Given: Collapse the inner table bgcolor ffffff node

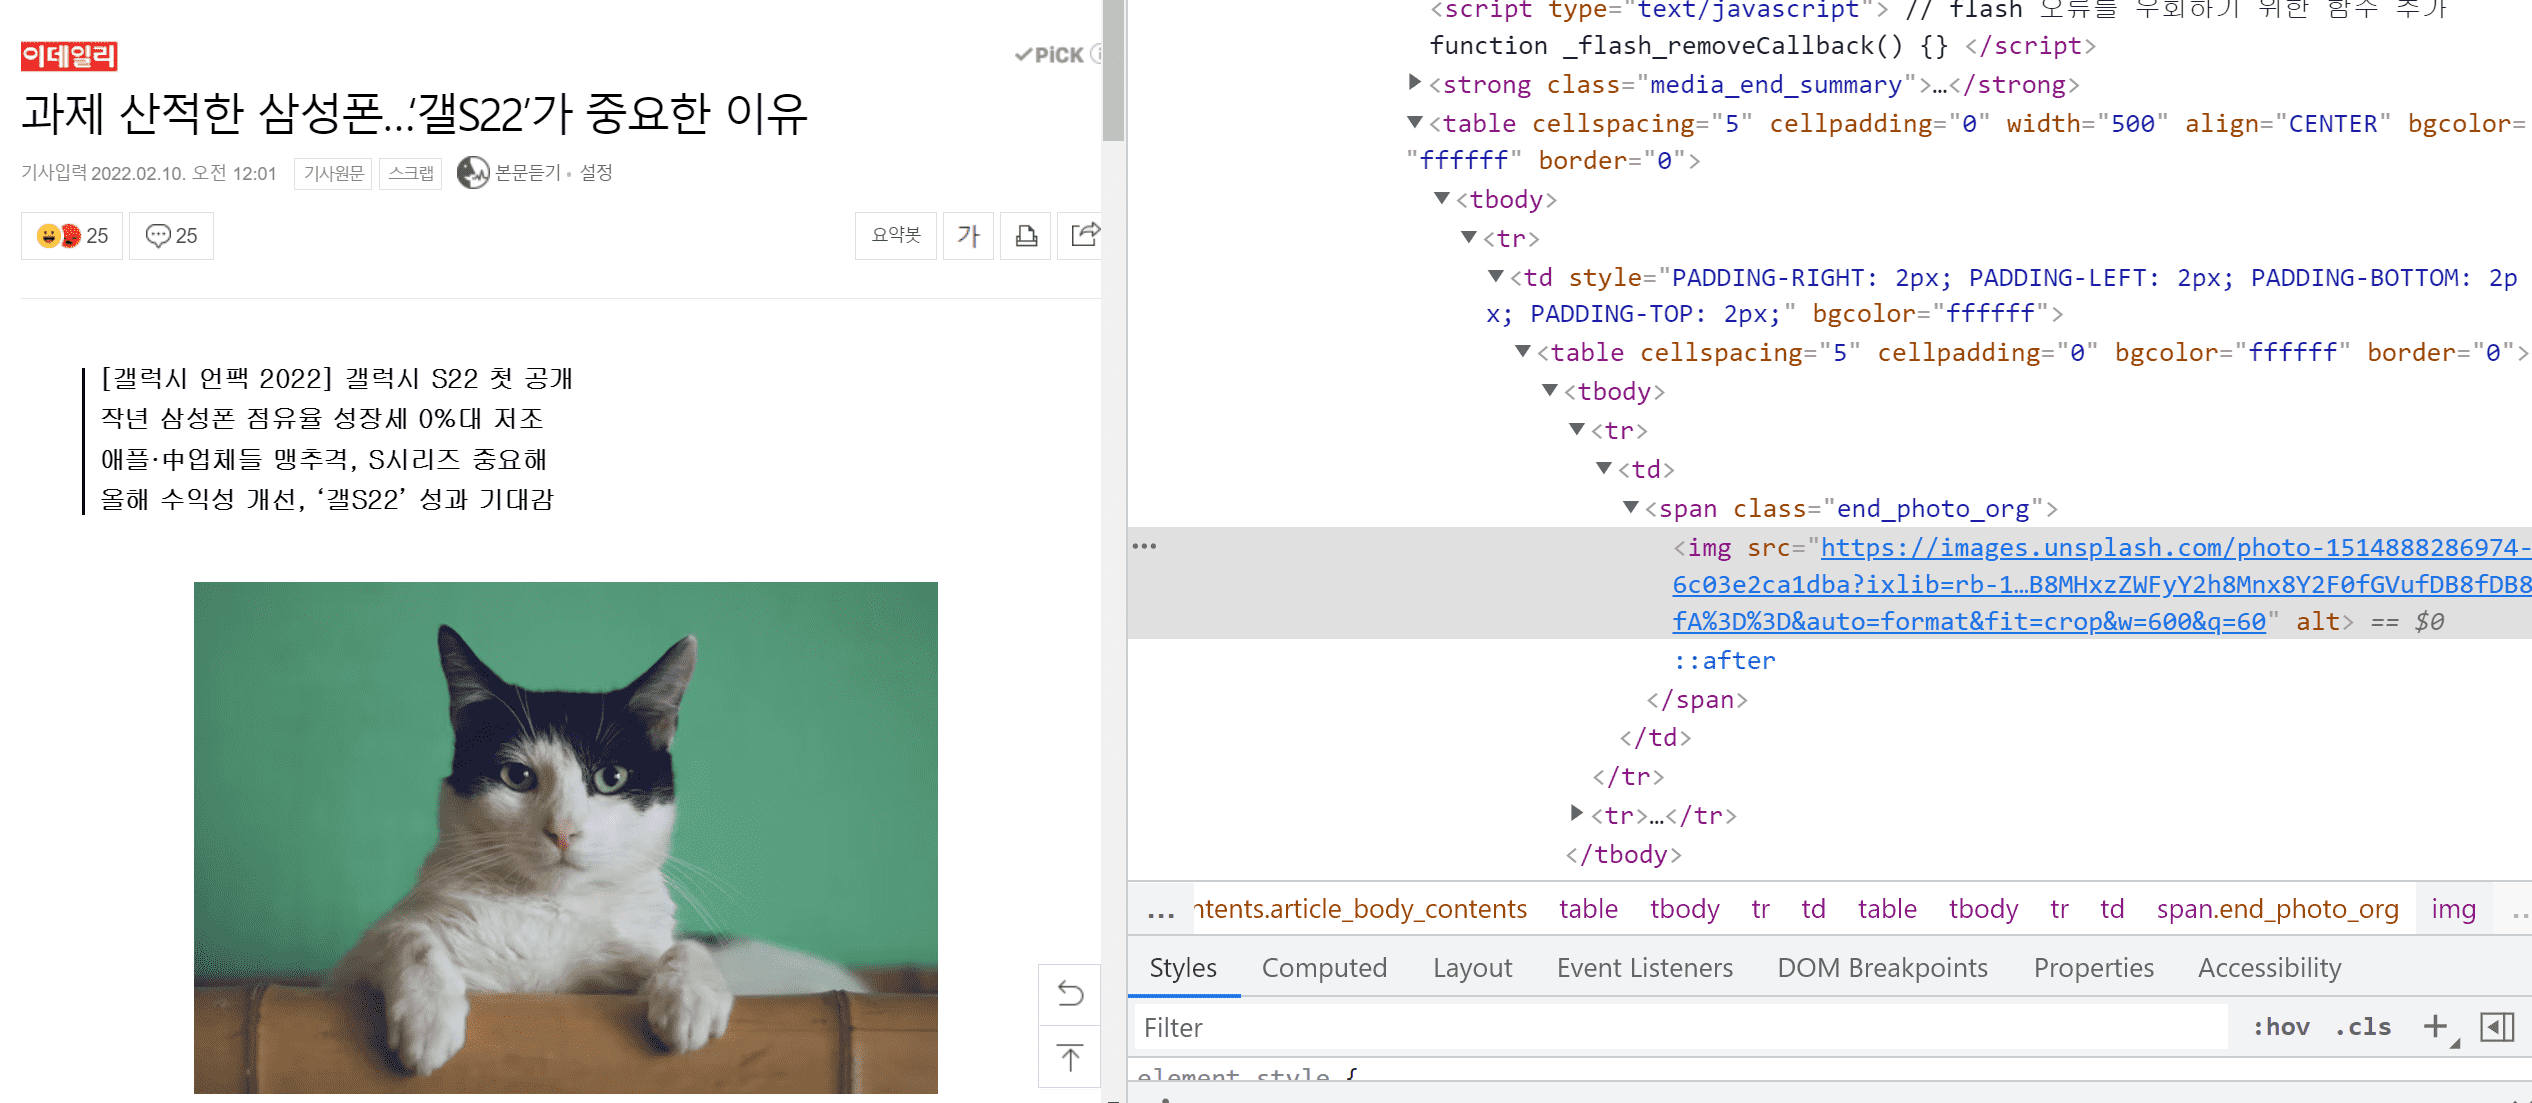Looking at the screenshot, I should coord(1522,351).
